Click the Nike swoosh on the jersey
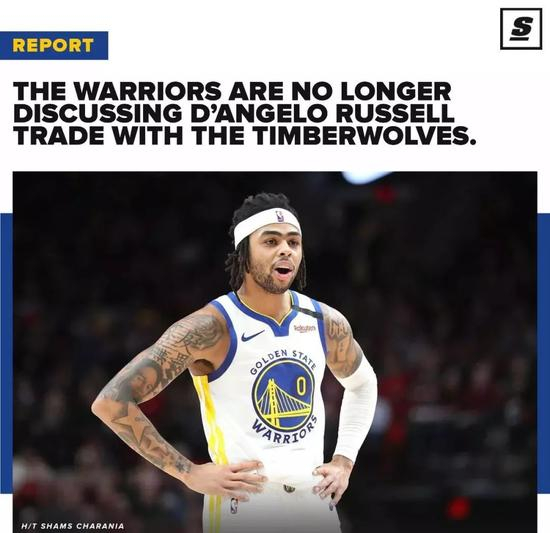The width and height of the screenshot is (550, 533). pos(252,336)
